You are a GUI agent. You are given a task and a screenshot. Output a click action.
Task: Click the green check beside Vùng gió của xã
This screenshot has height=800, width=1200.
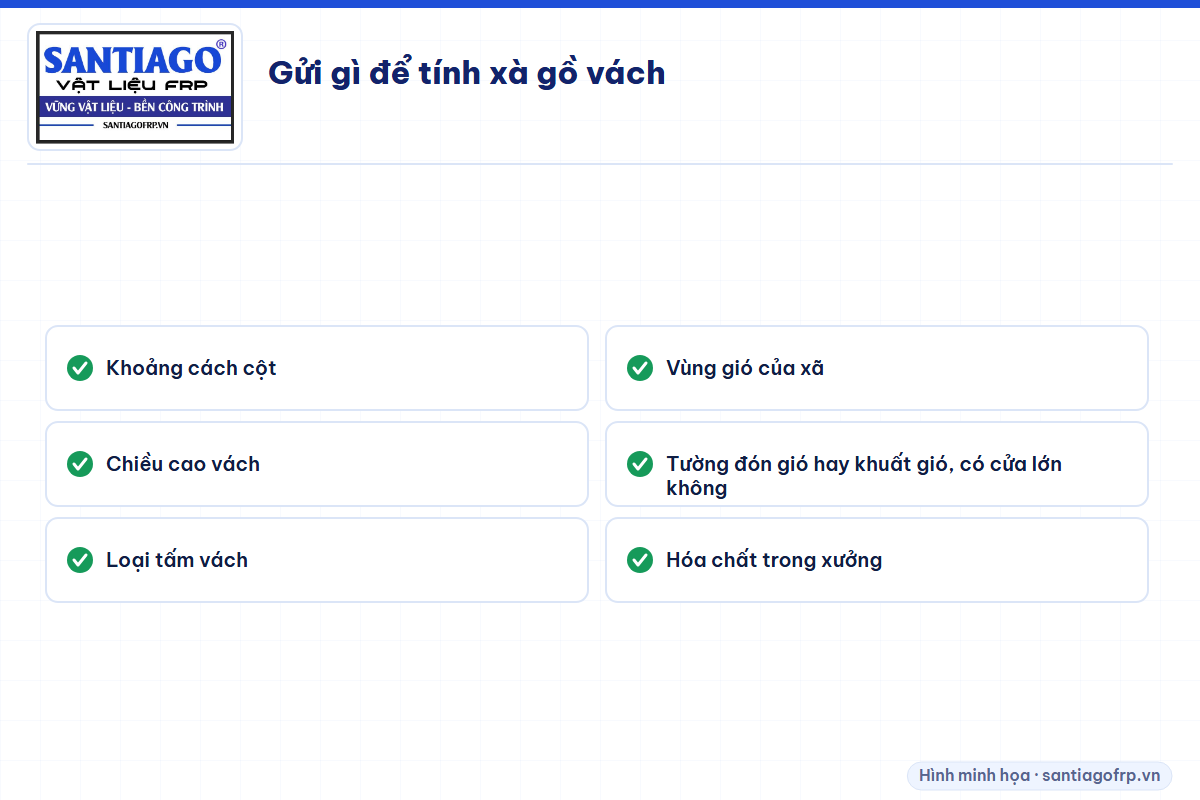point(640,368)
